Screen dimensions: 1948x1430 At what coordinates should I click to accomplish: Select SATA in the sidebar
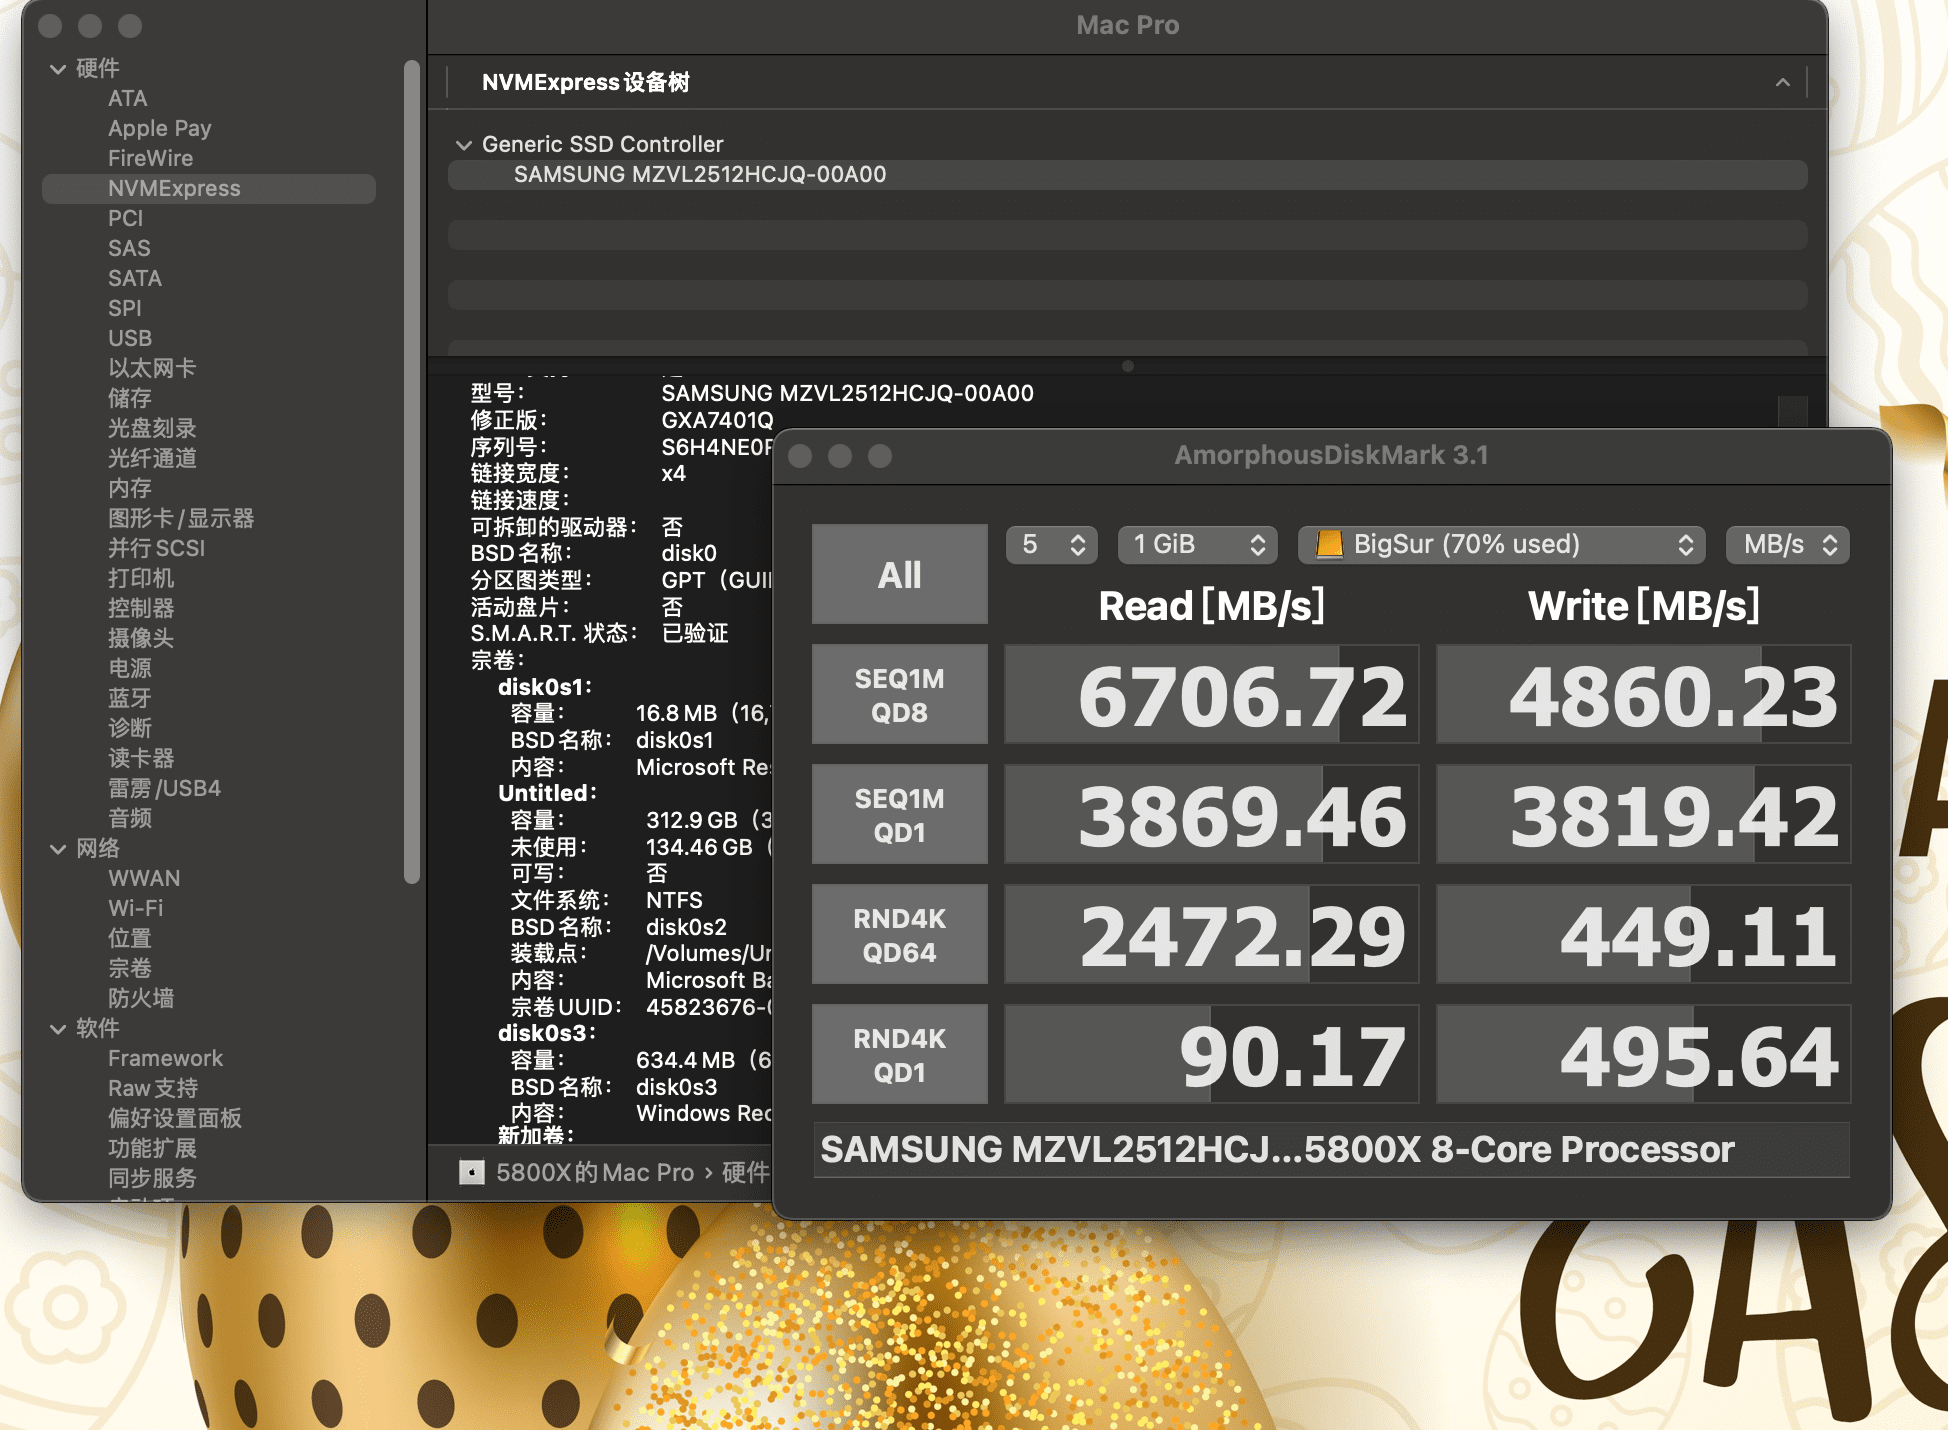coord(135,278)
